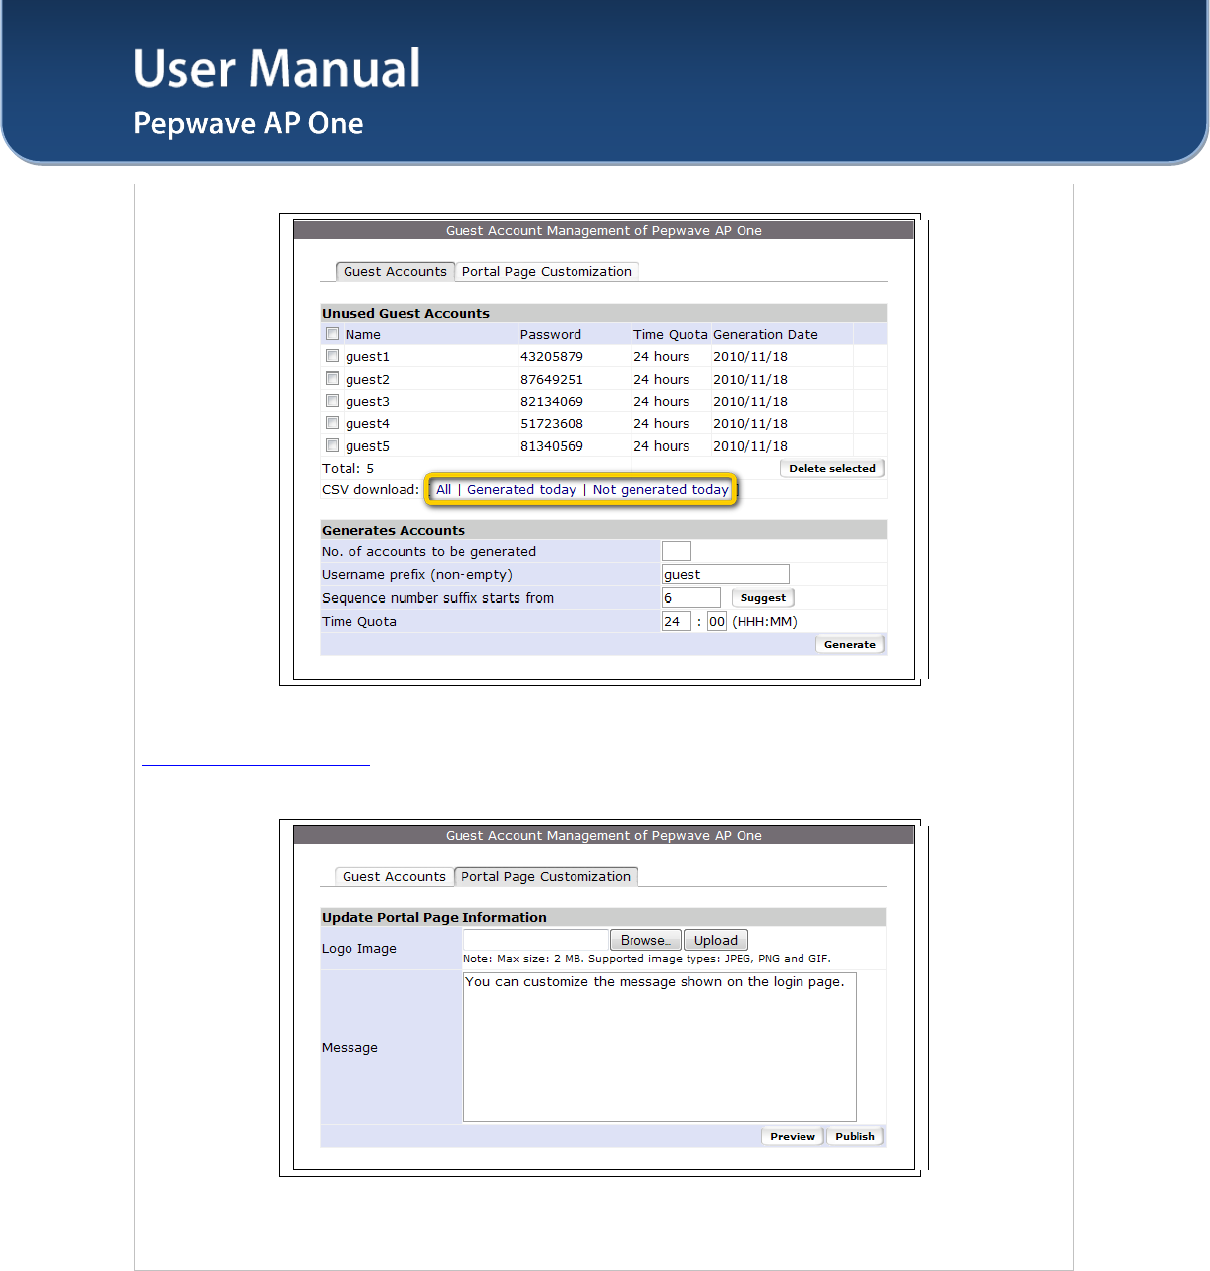Click the Unused Guest Accounts heading
The image size is (1210, 1271).
406,313
